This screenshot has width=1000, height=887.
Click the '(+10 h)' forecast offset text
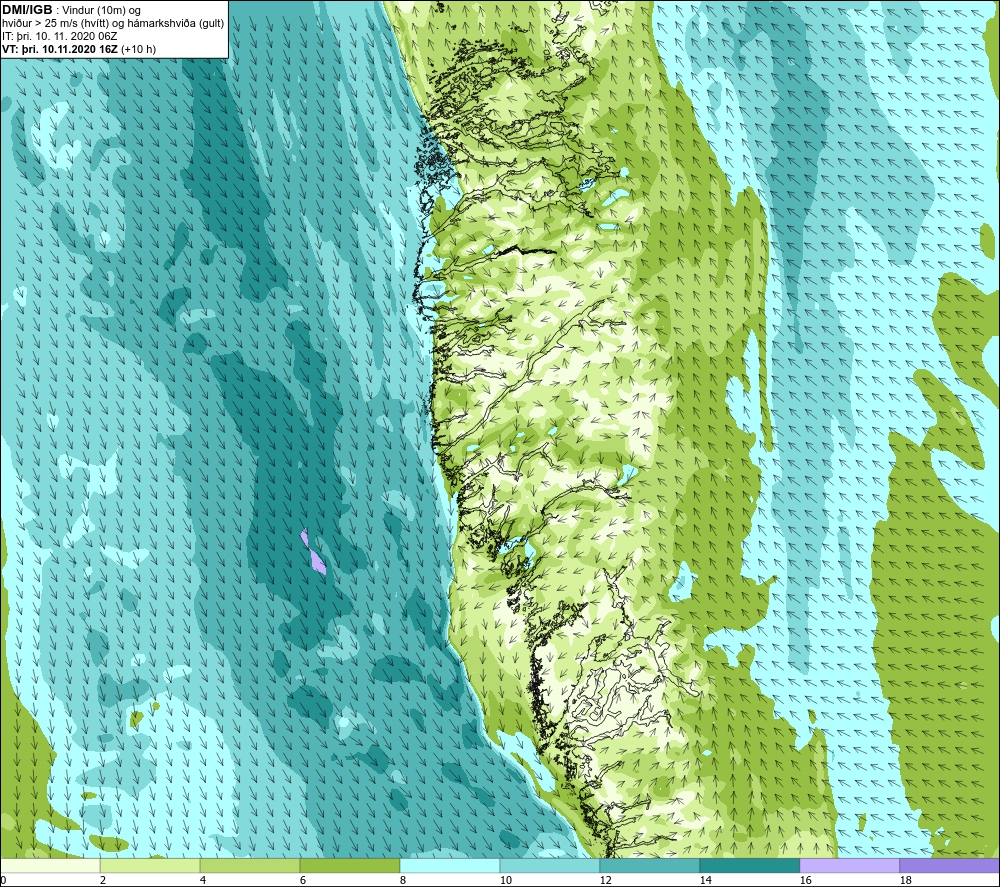pyautogui.click(x=138, y=48)
